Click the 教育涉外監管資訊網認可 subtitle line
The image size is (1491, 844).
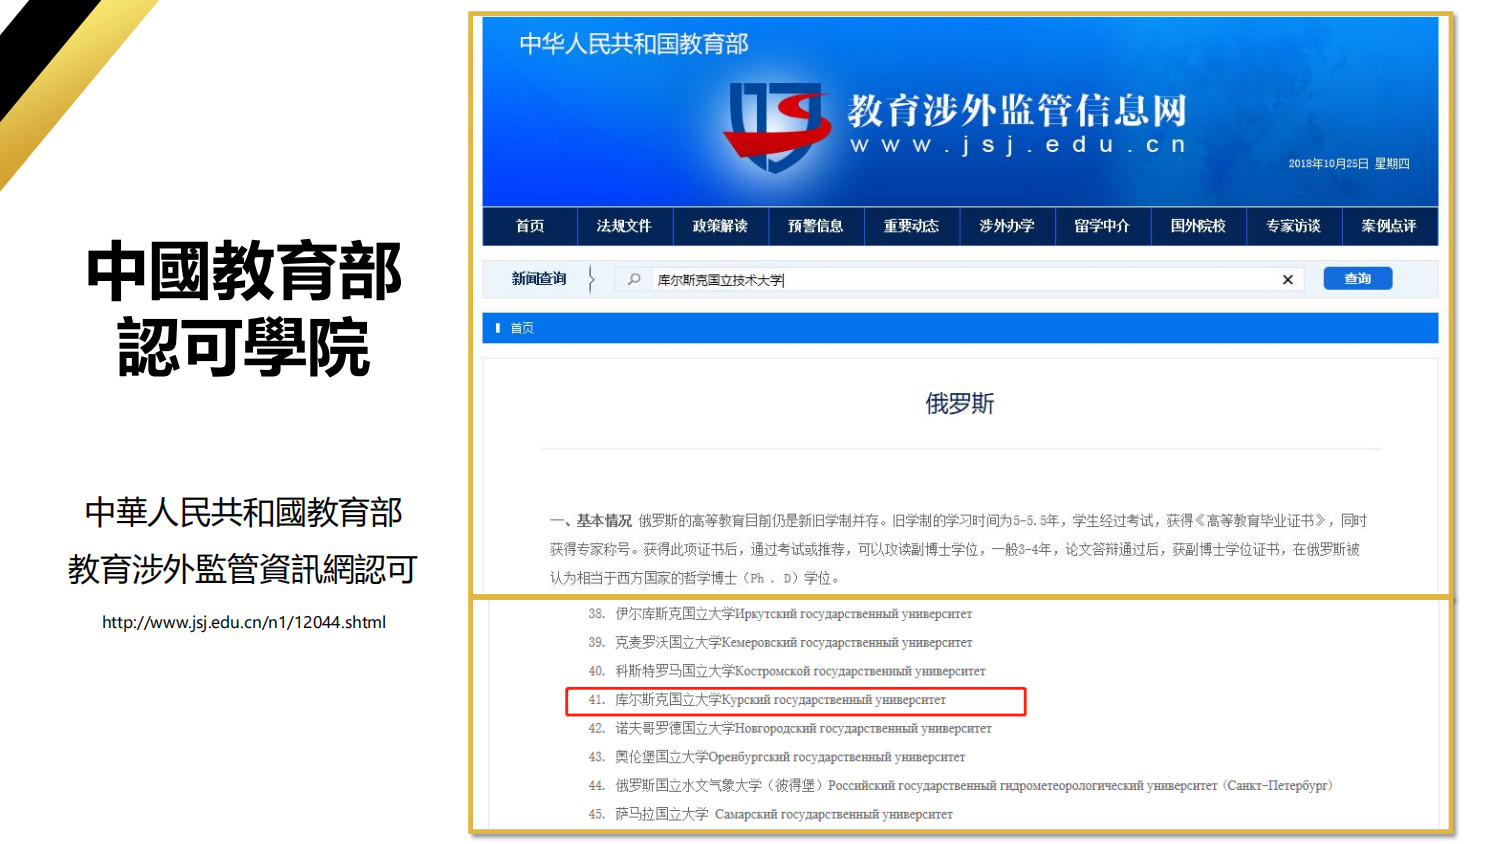243,569
